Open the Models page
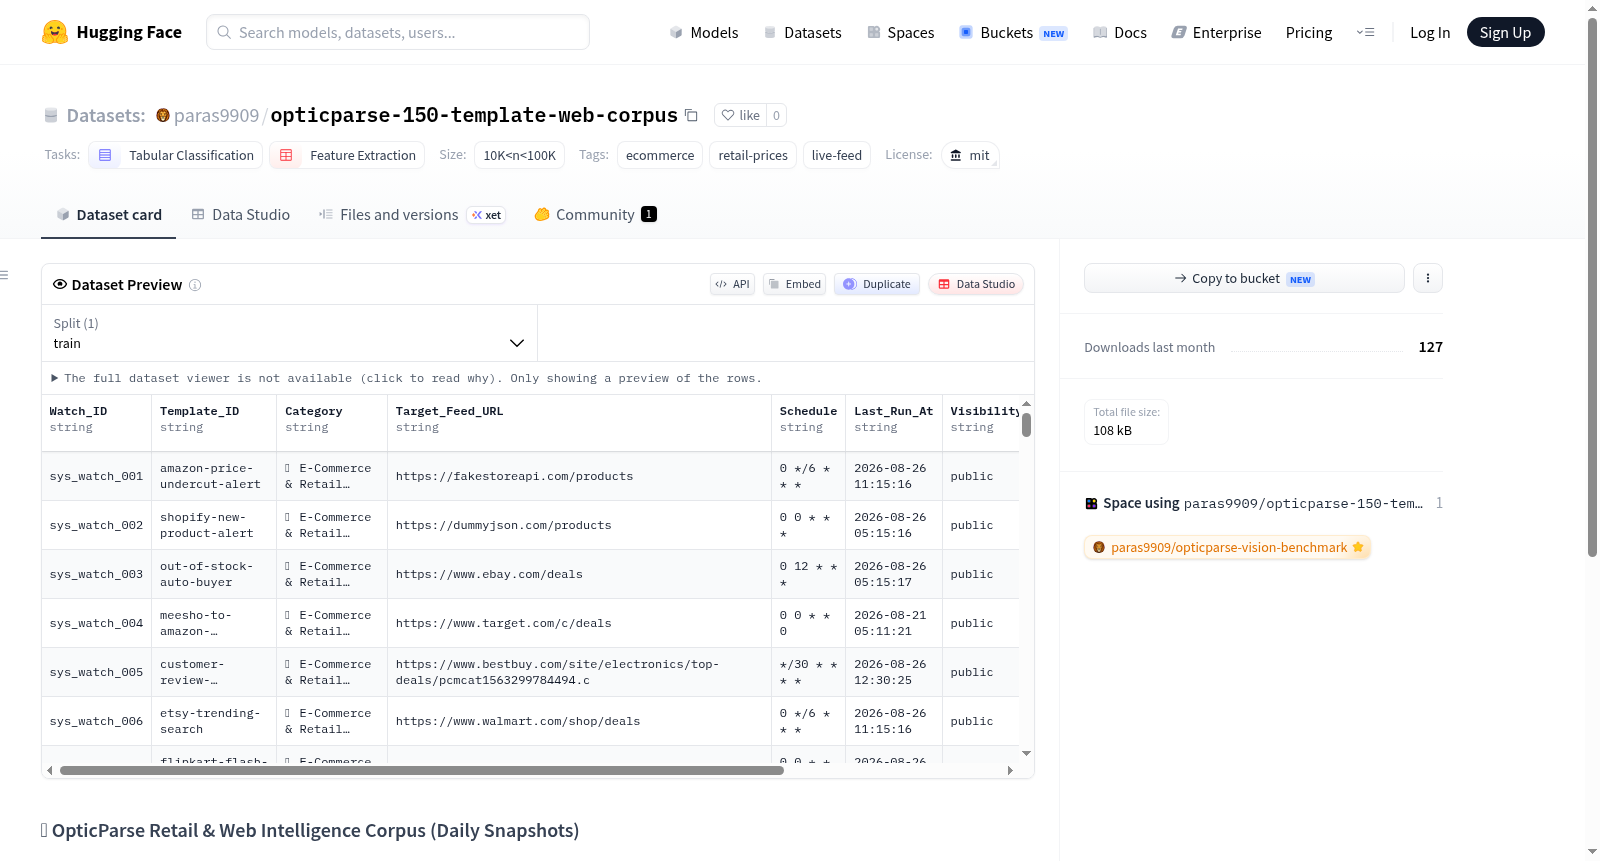The image size is (1600, 861). click(x=704, y=32)
